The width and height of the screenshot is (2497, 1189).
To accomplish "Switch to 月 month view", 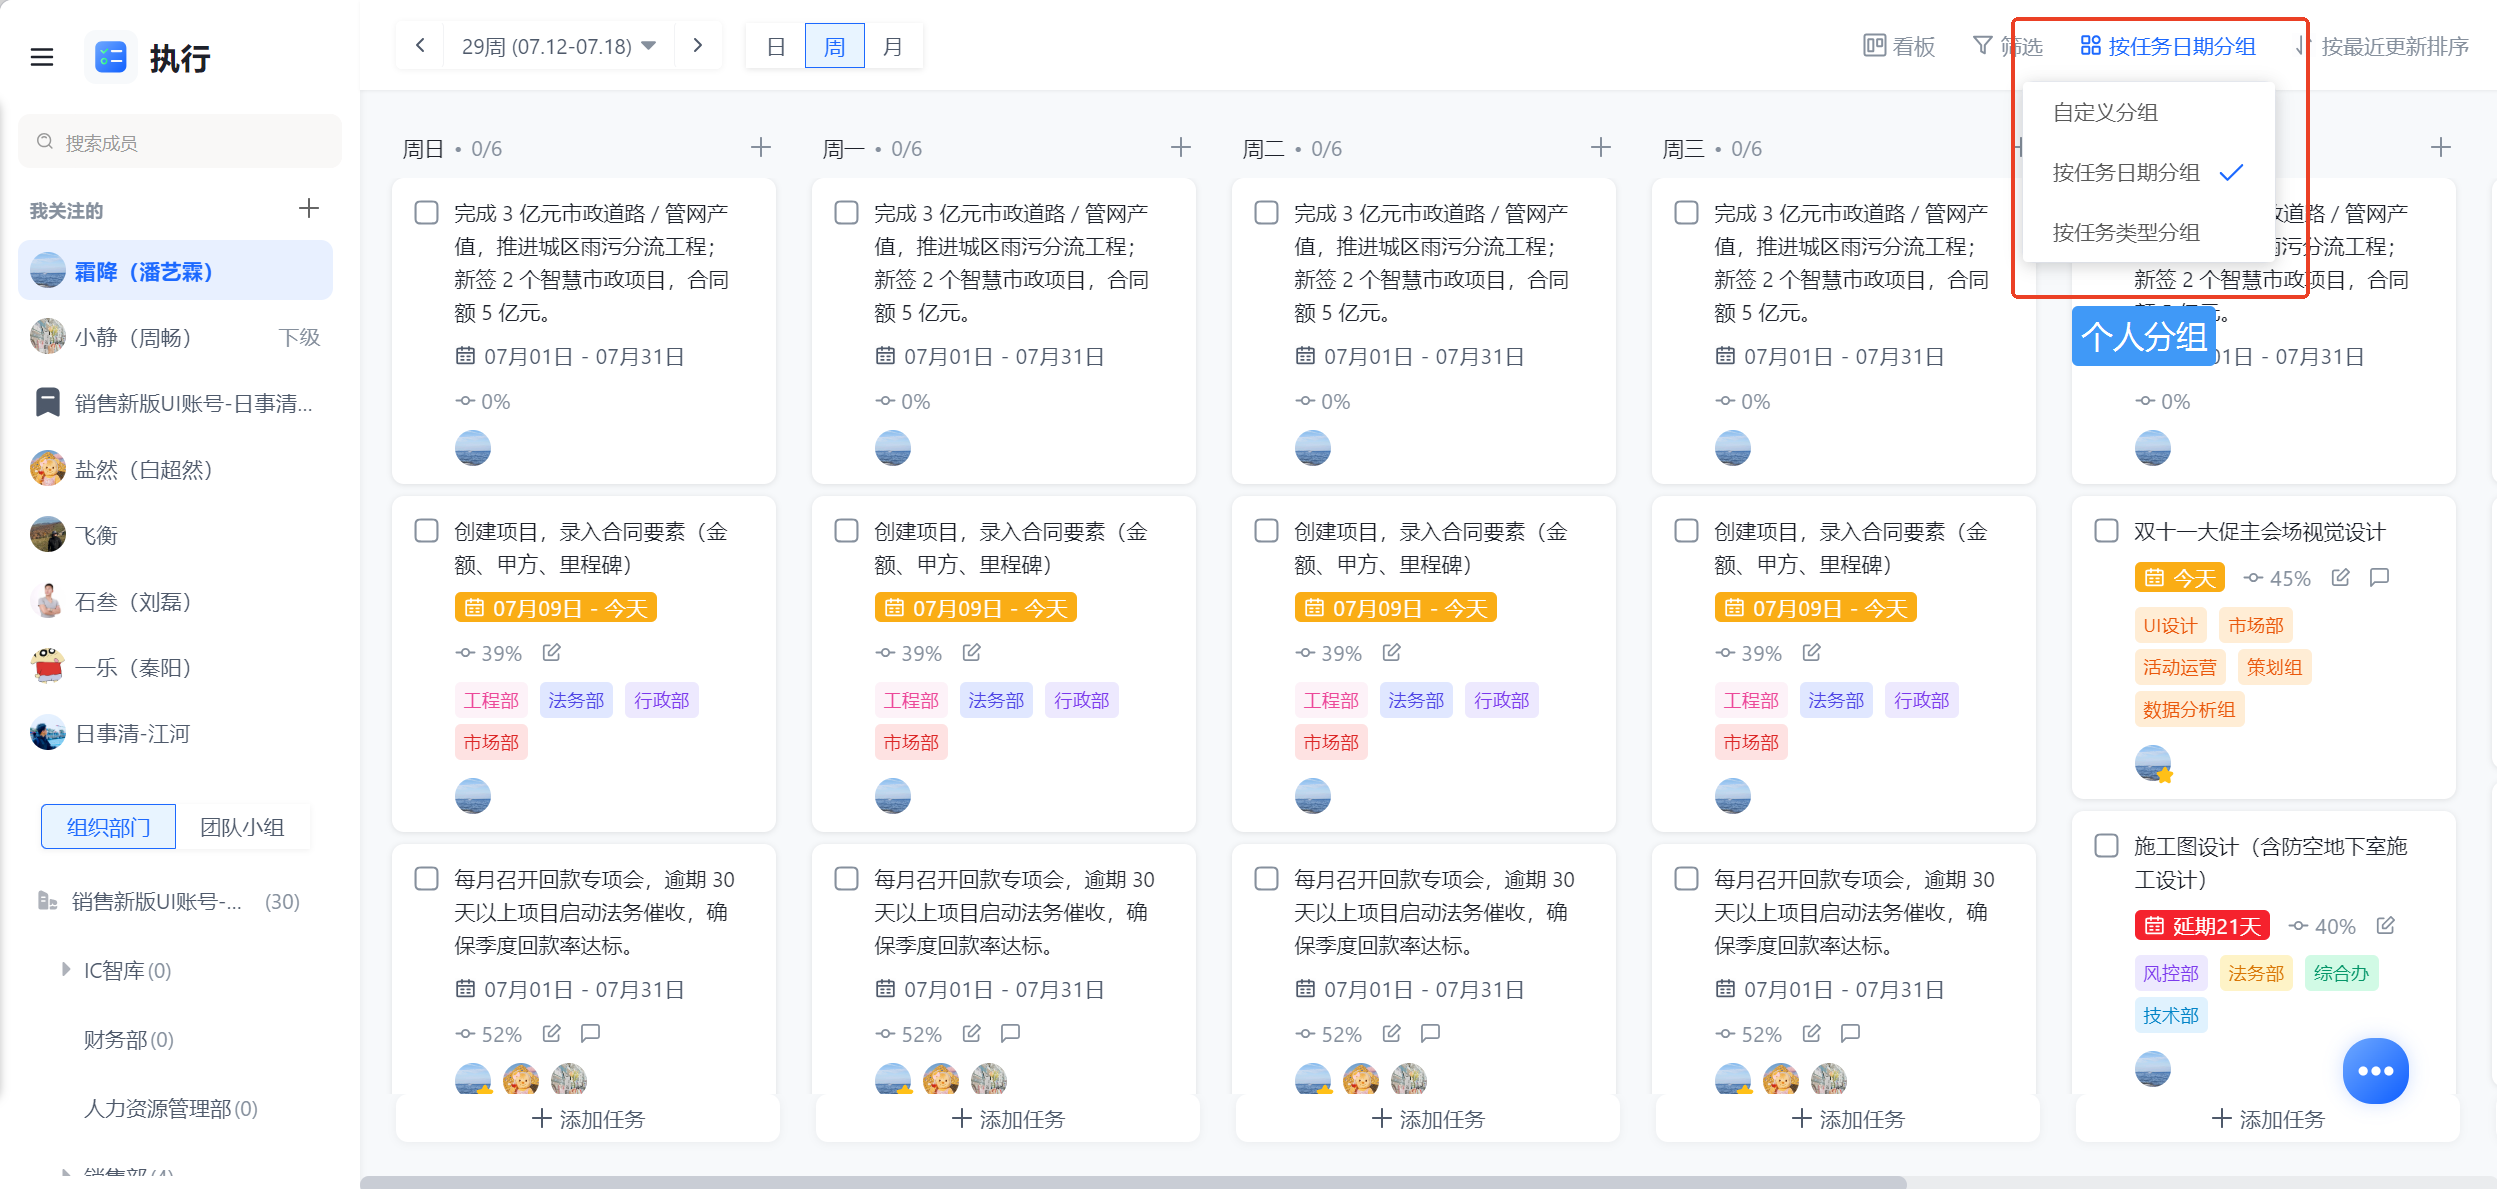I will [x=893, y=46].
